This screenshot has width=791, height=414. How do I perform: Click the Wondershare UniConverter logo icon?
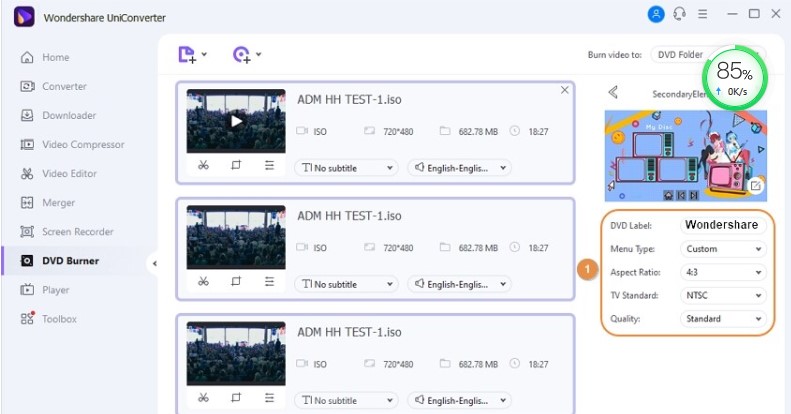(x=24, y=17)
